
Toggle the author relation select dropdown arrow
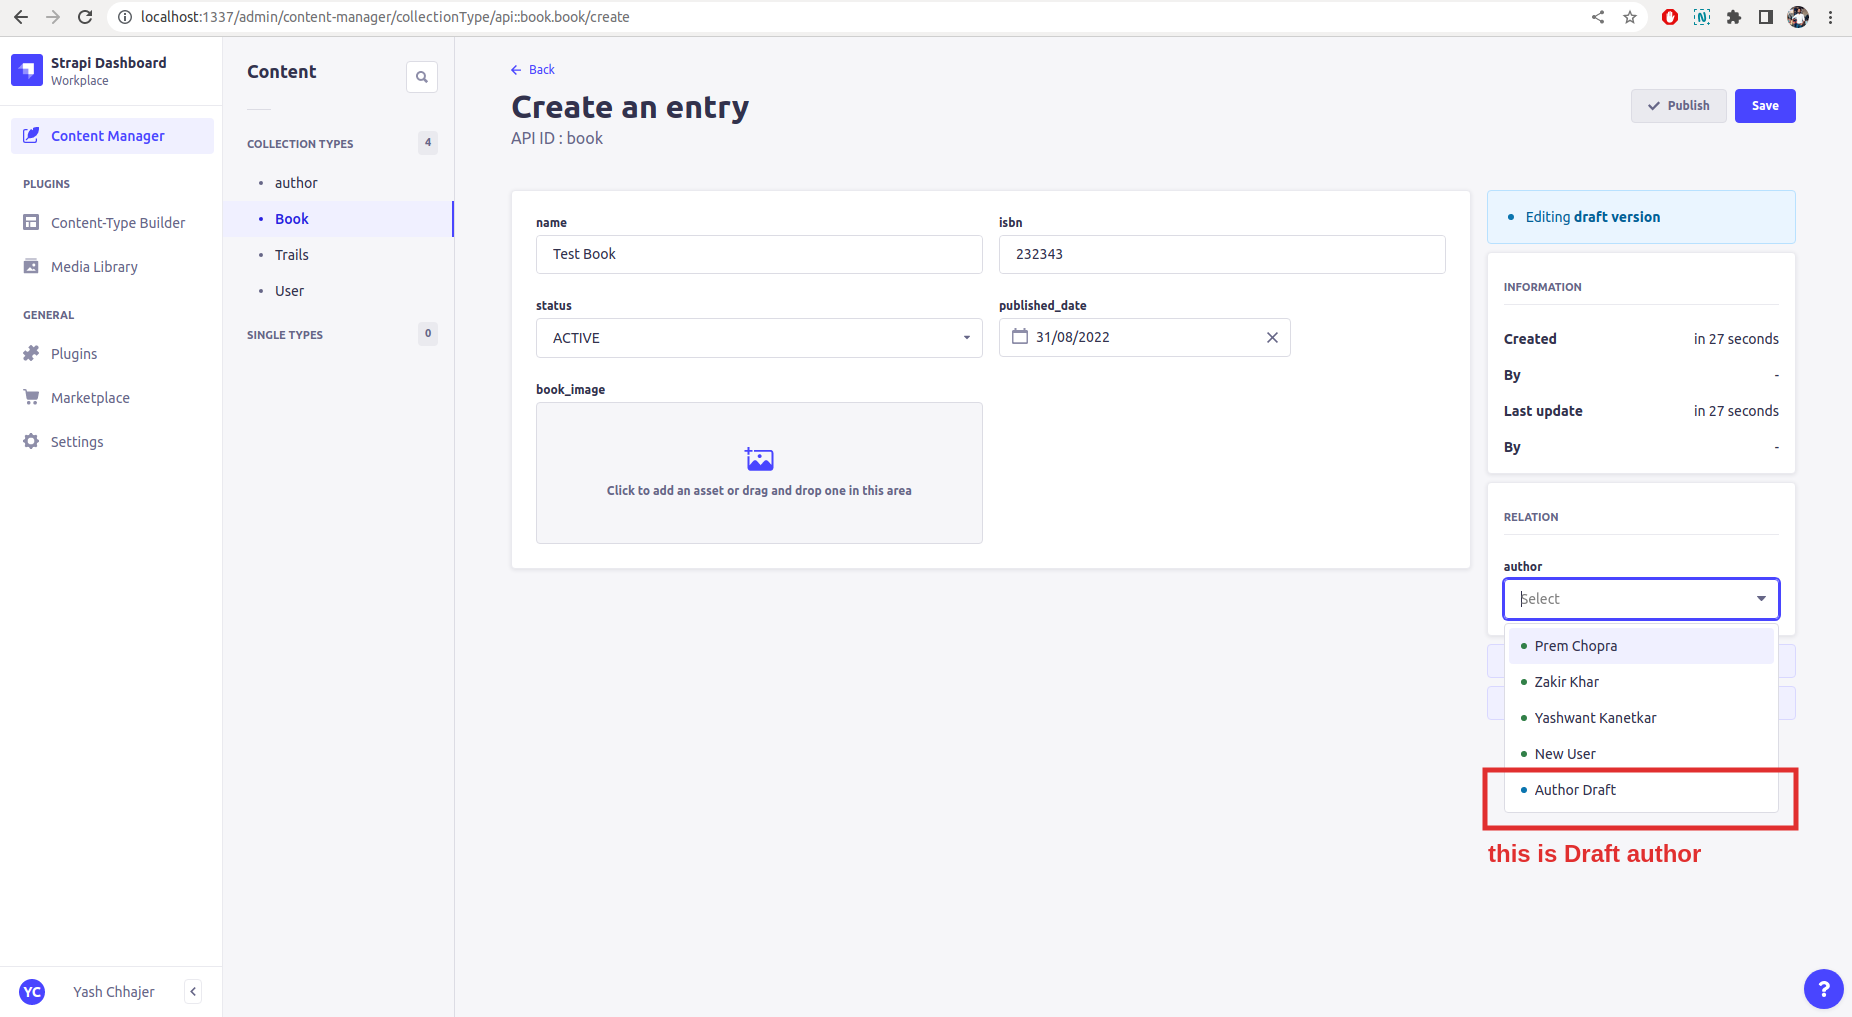click(1760, 599)
